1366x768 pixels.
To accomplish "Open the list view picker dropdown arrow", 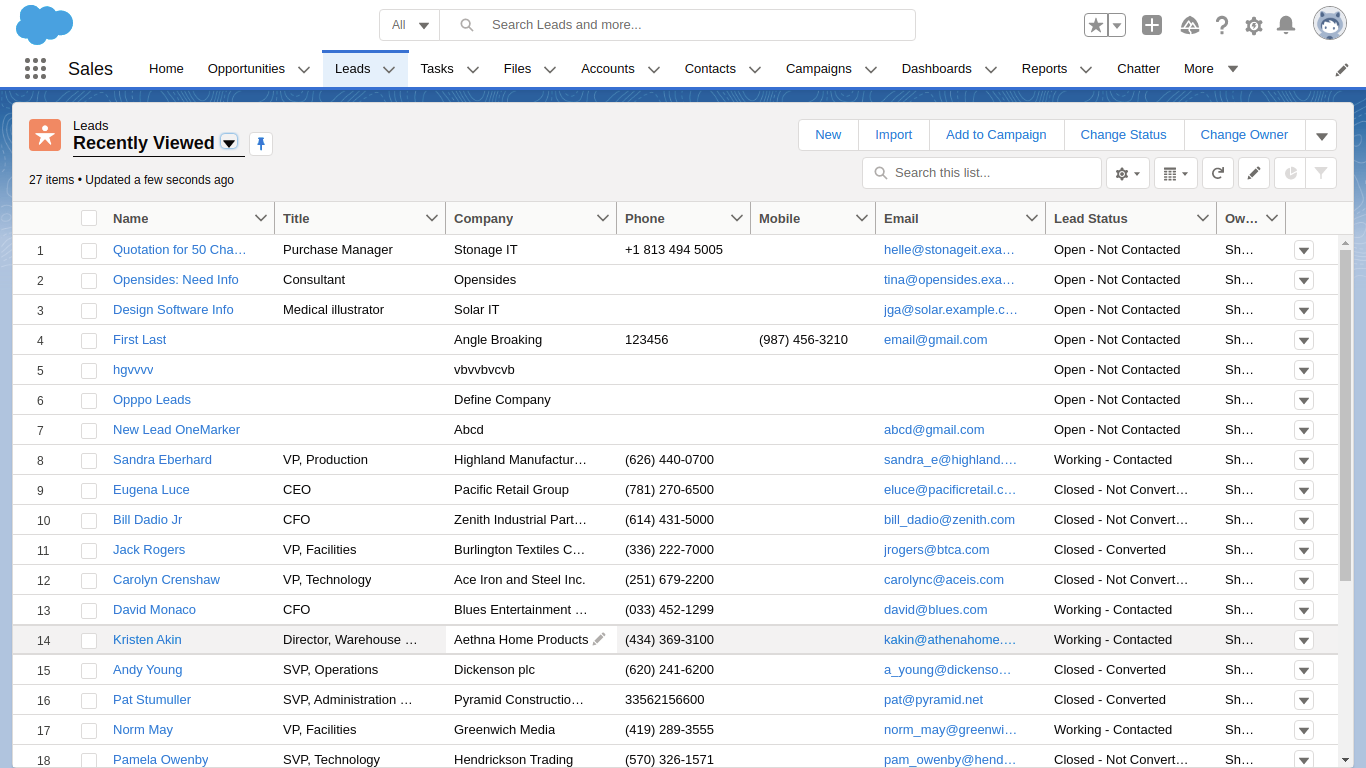I will point(229,143).
